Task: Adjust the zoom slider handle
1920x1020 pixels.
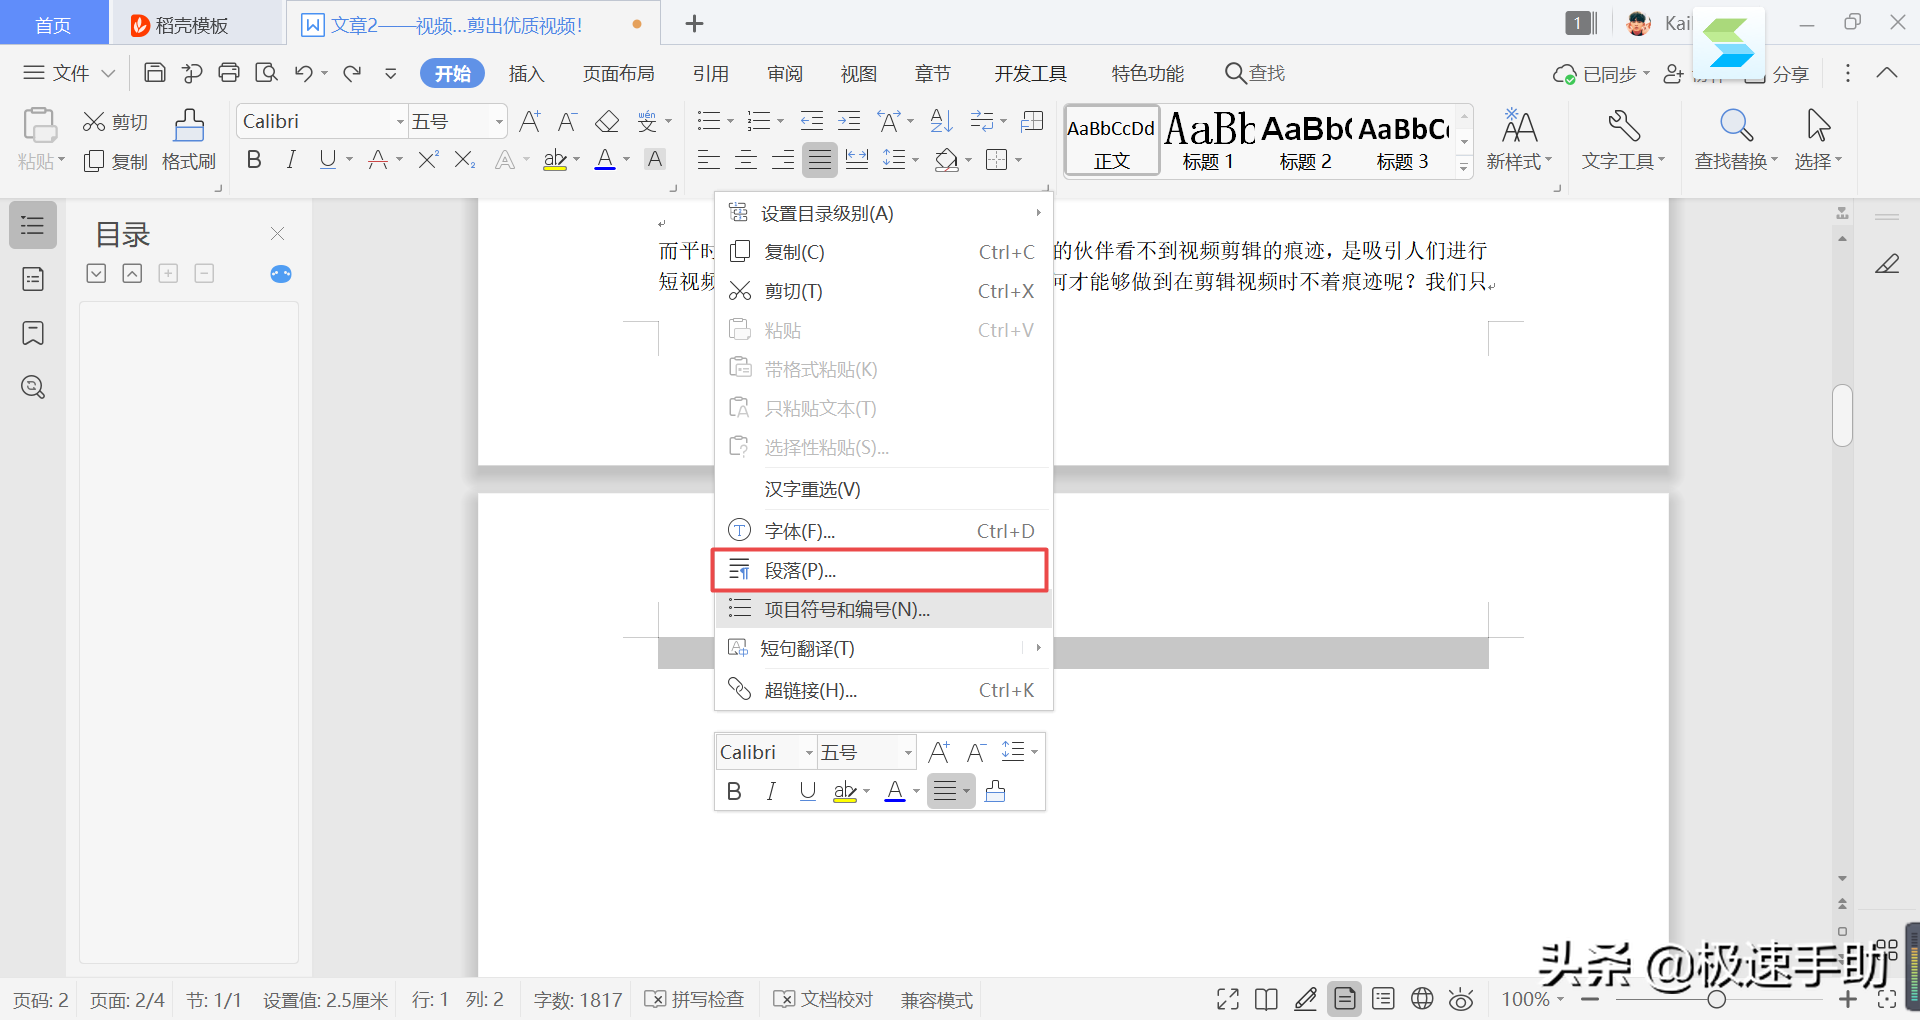Action: coord(1717,999)
